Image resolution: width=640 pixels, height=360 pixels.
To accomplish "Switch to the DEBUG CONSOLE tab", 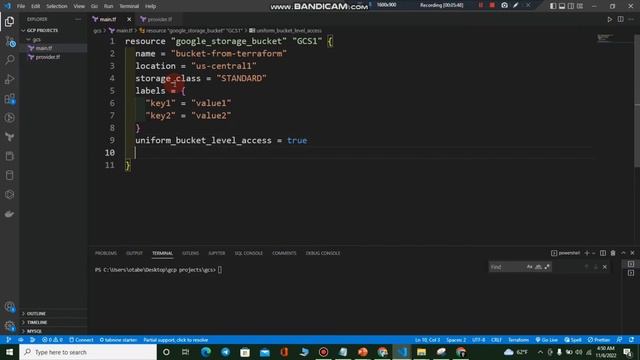I will (323, 253).
